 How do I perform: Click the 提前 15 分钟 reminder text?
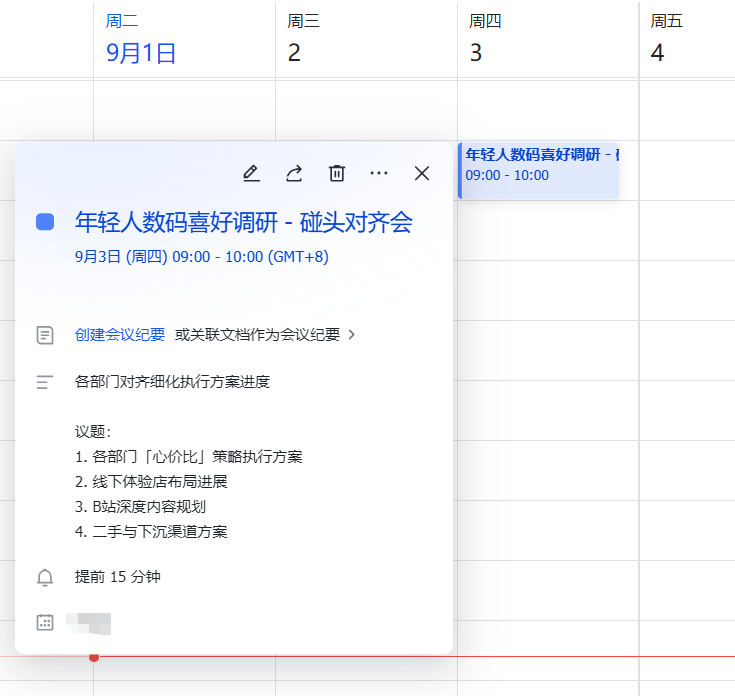pyautogui.click(x=118, y=576)
